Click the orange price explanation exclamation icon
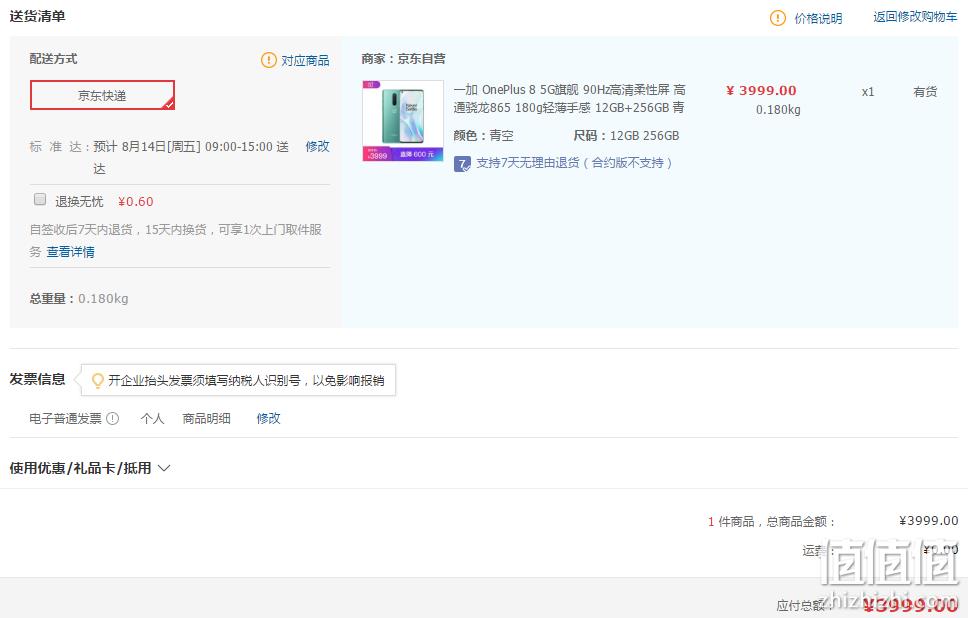This screenshot has height=618, width=968. pos(777,18)
